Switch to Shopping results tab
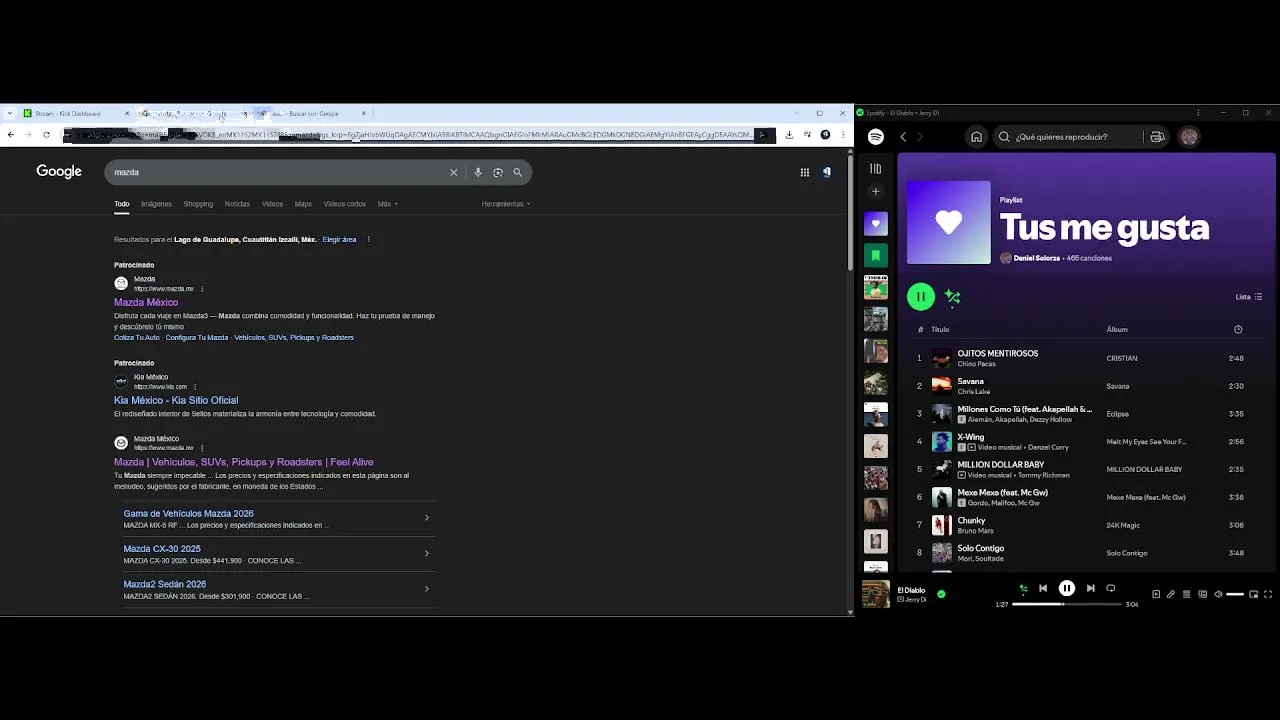This screenshot has width=1280, height=720. tap(198, 204)
